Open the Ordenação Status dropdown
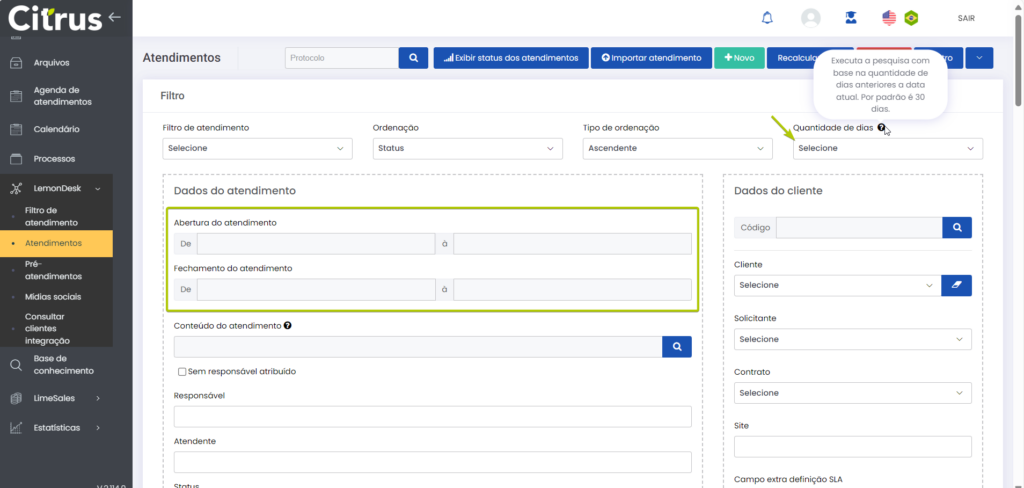 (x=467, y=148)
